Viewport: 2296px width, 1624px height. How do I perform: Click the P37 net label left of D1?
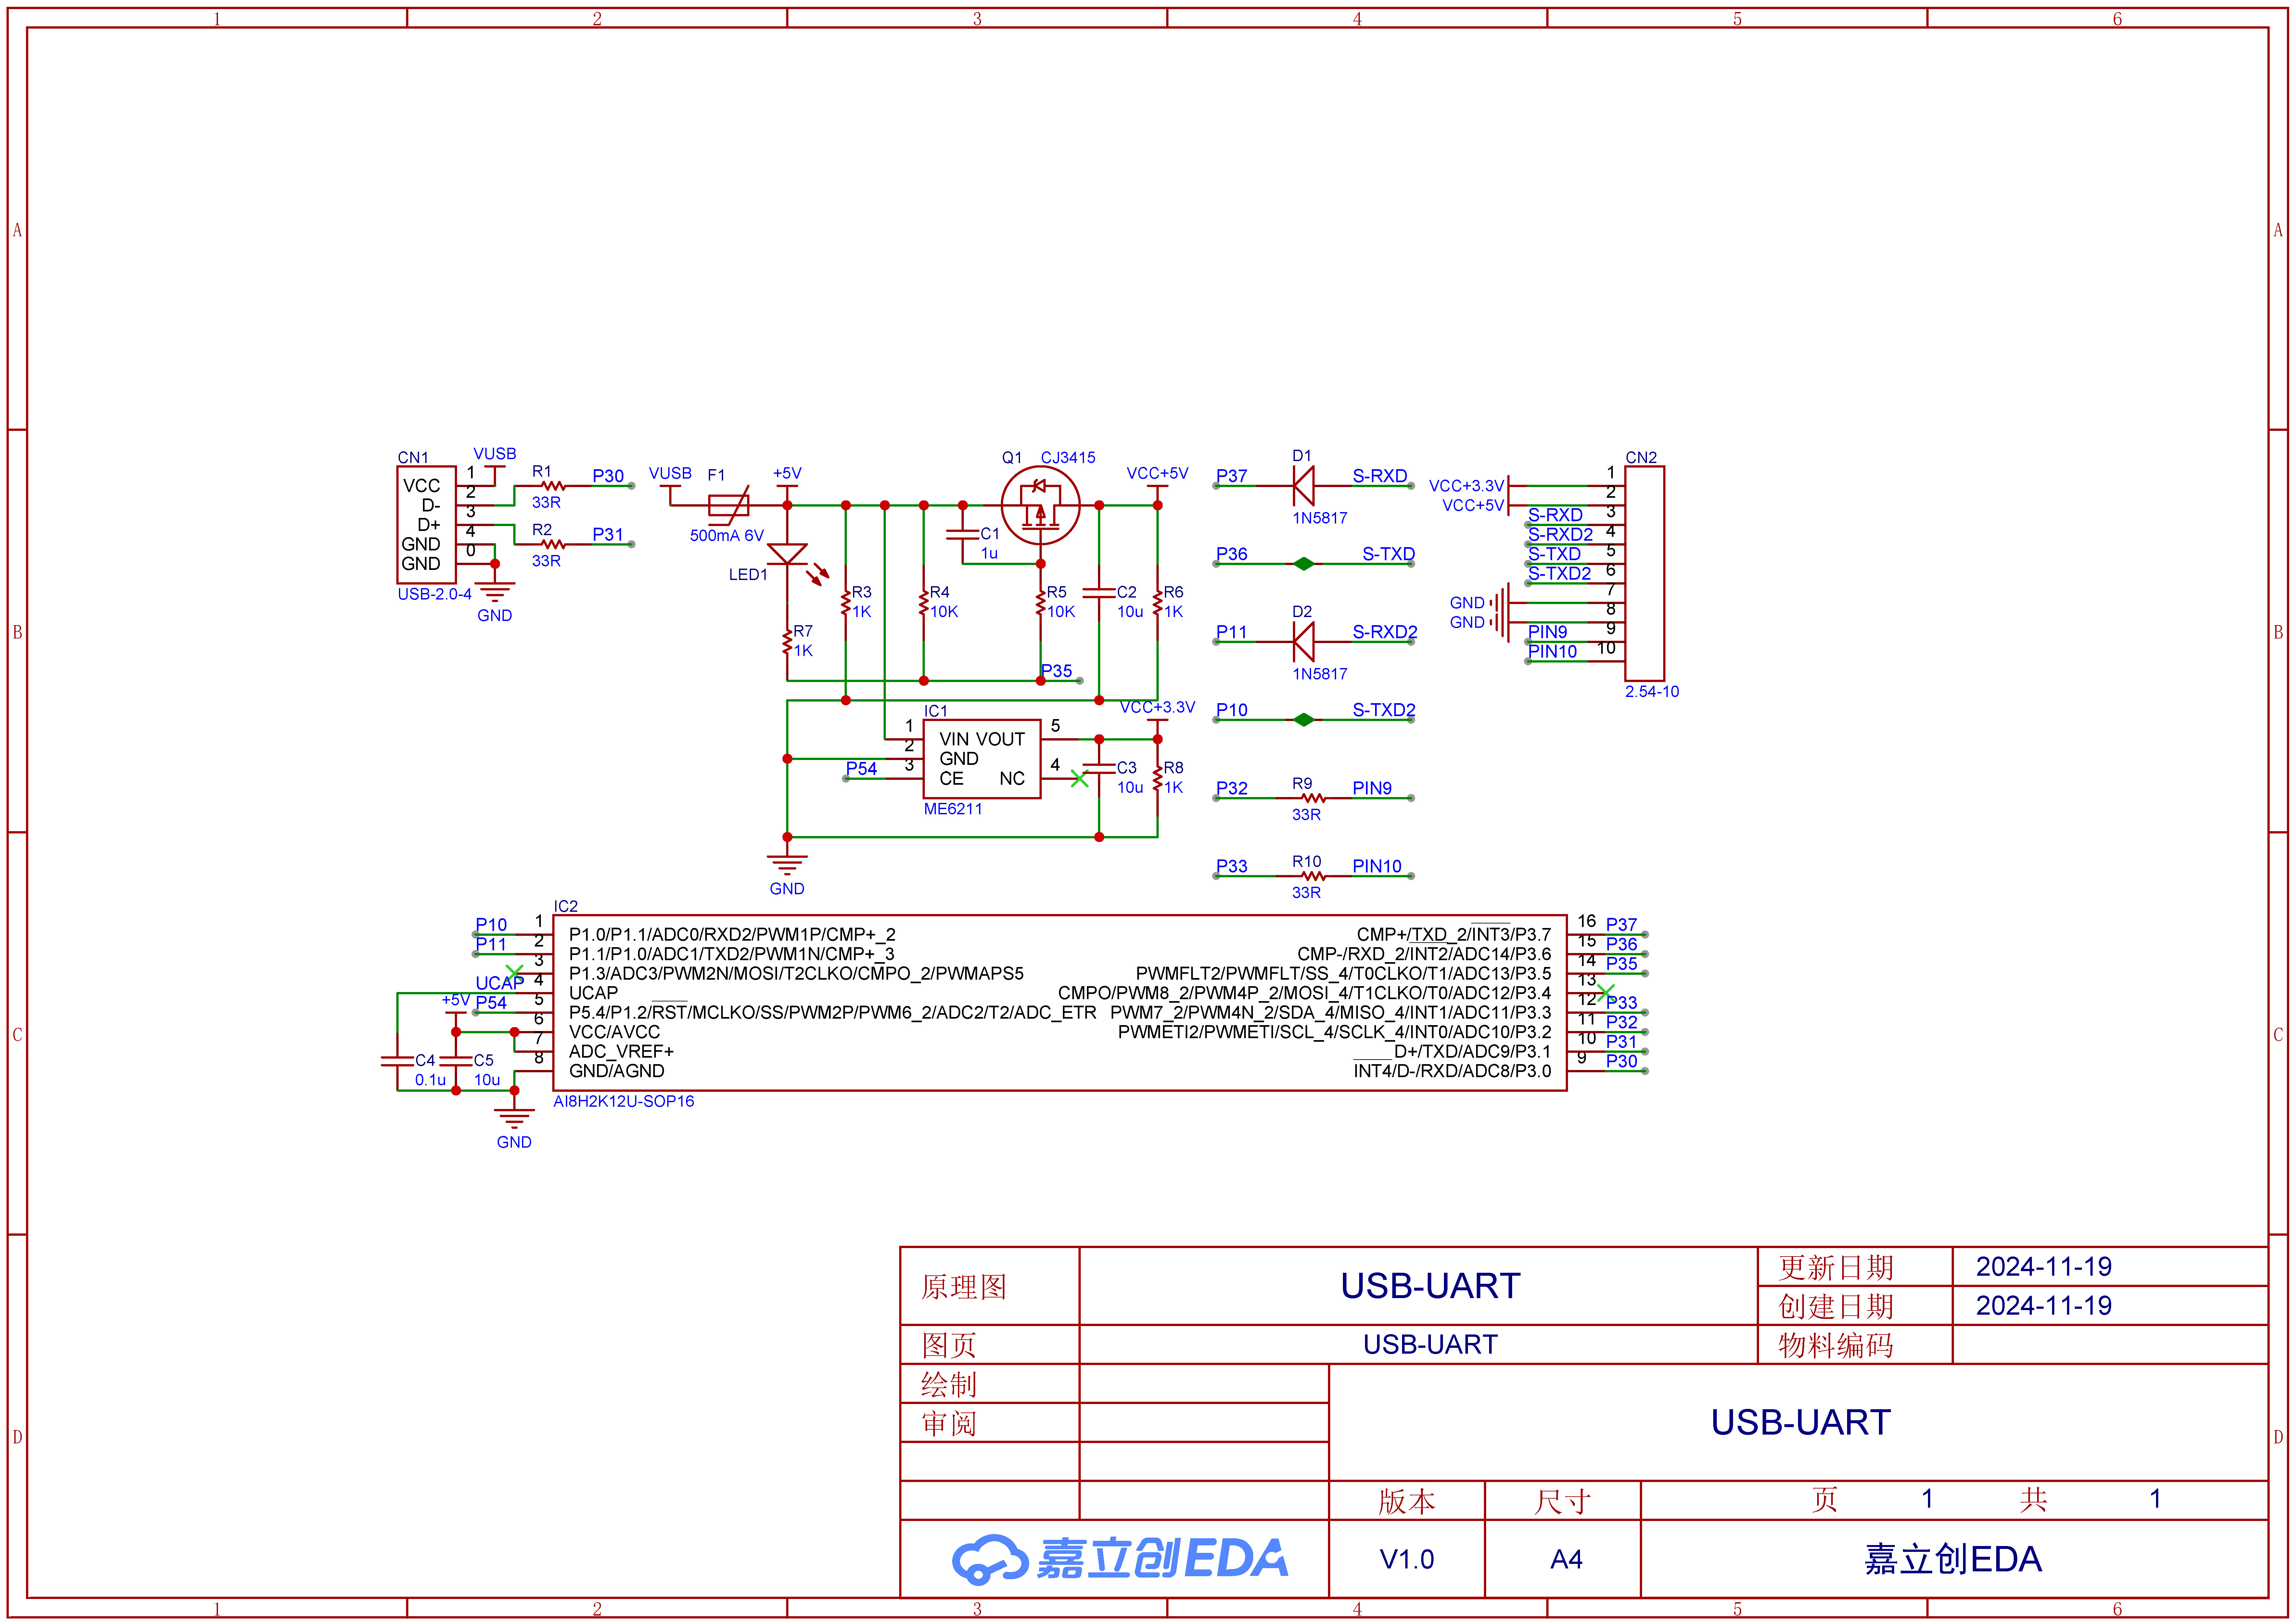[1232, 476]
